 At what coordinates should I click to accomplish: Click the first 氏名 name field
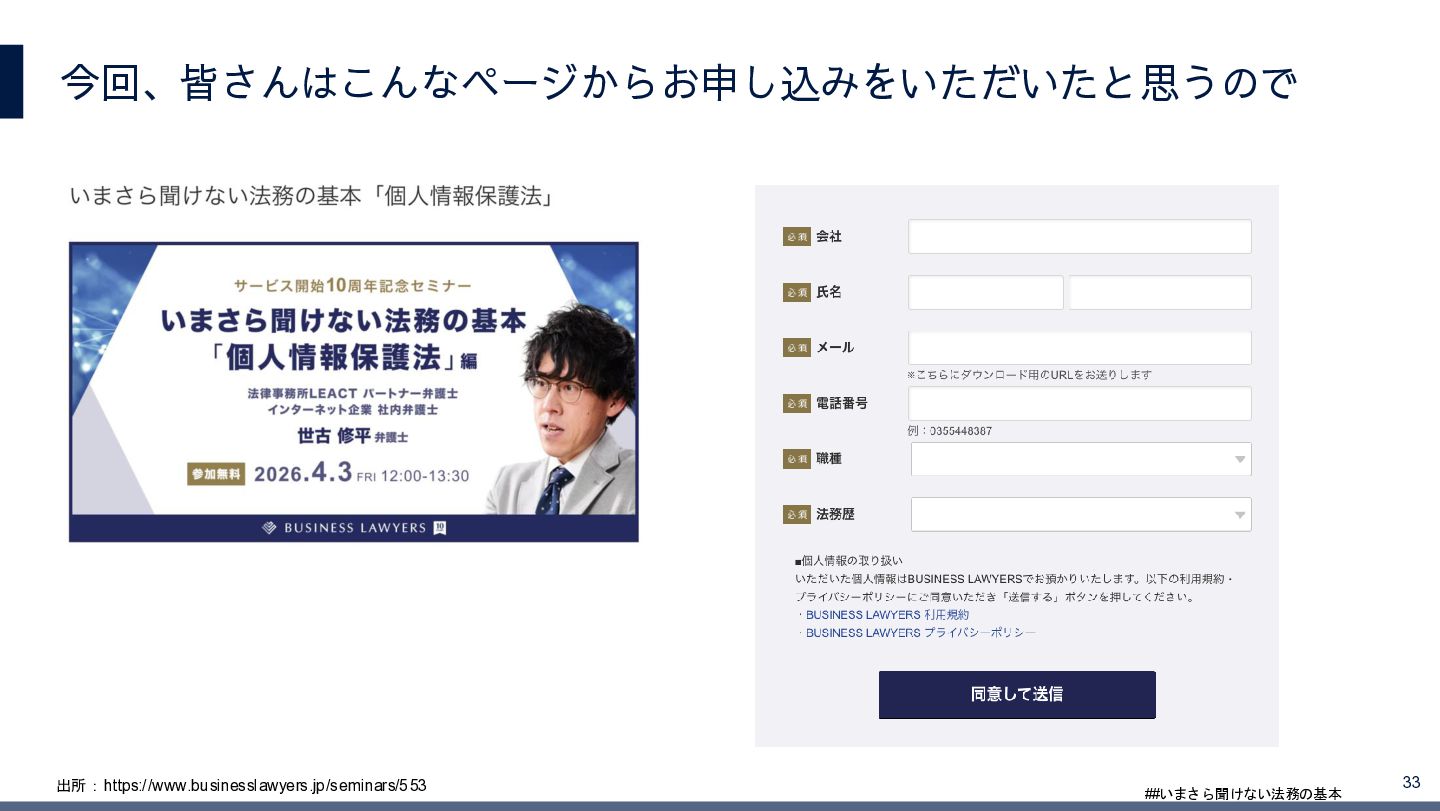tap(985, 293)
